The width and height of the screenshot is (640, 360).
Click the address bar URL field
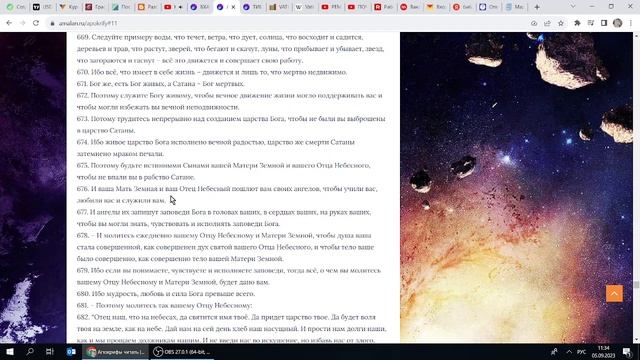pos(286,23)
